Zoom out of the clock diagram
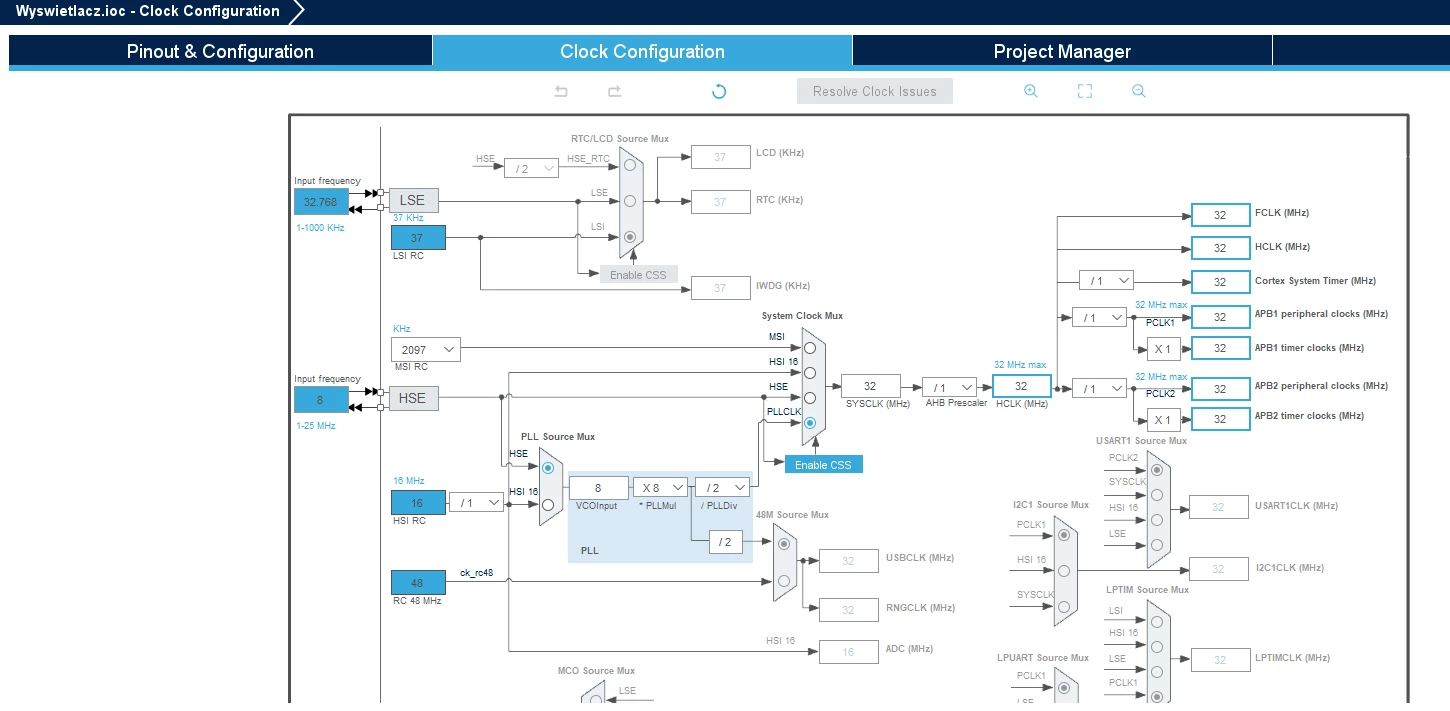 1138,91
